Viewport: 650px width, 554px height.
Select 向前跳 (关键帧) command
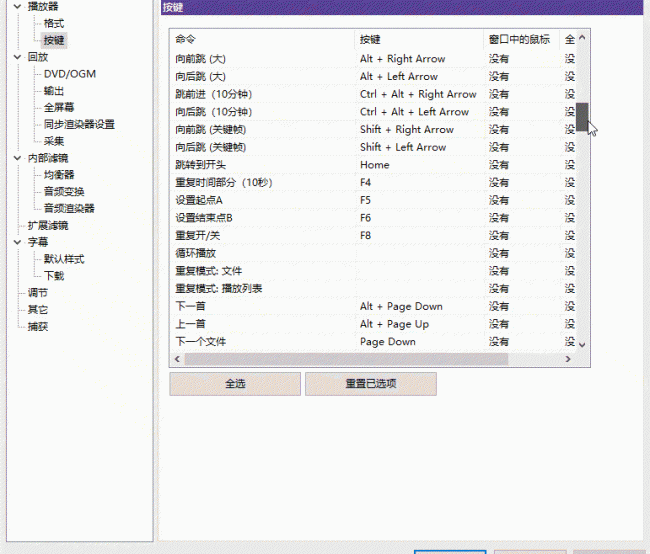[x=373, y=130]
